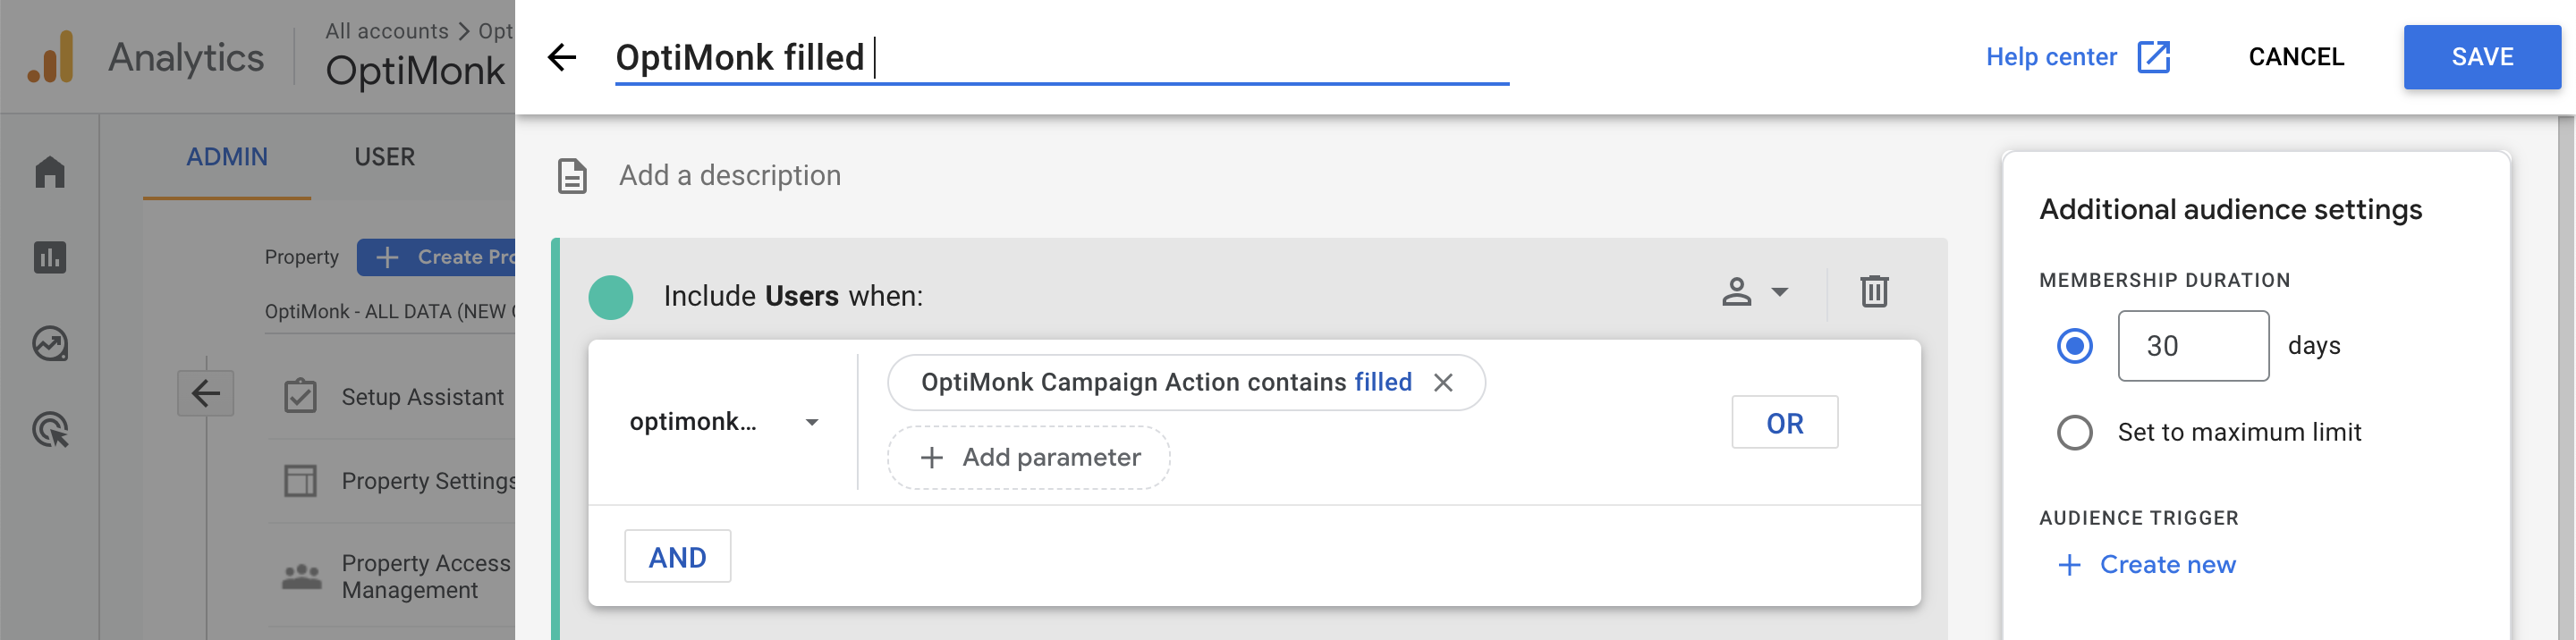This screenshot has width=2576, height=640.
Task: Delete the condition group with trash icon
Action: coord(1874,292)
